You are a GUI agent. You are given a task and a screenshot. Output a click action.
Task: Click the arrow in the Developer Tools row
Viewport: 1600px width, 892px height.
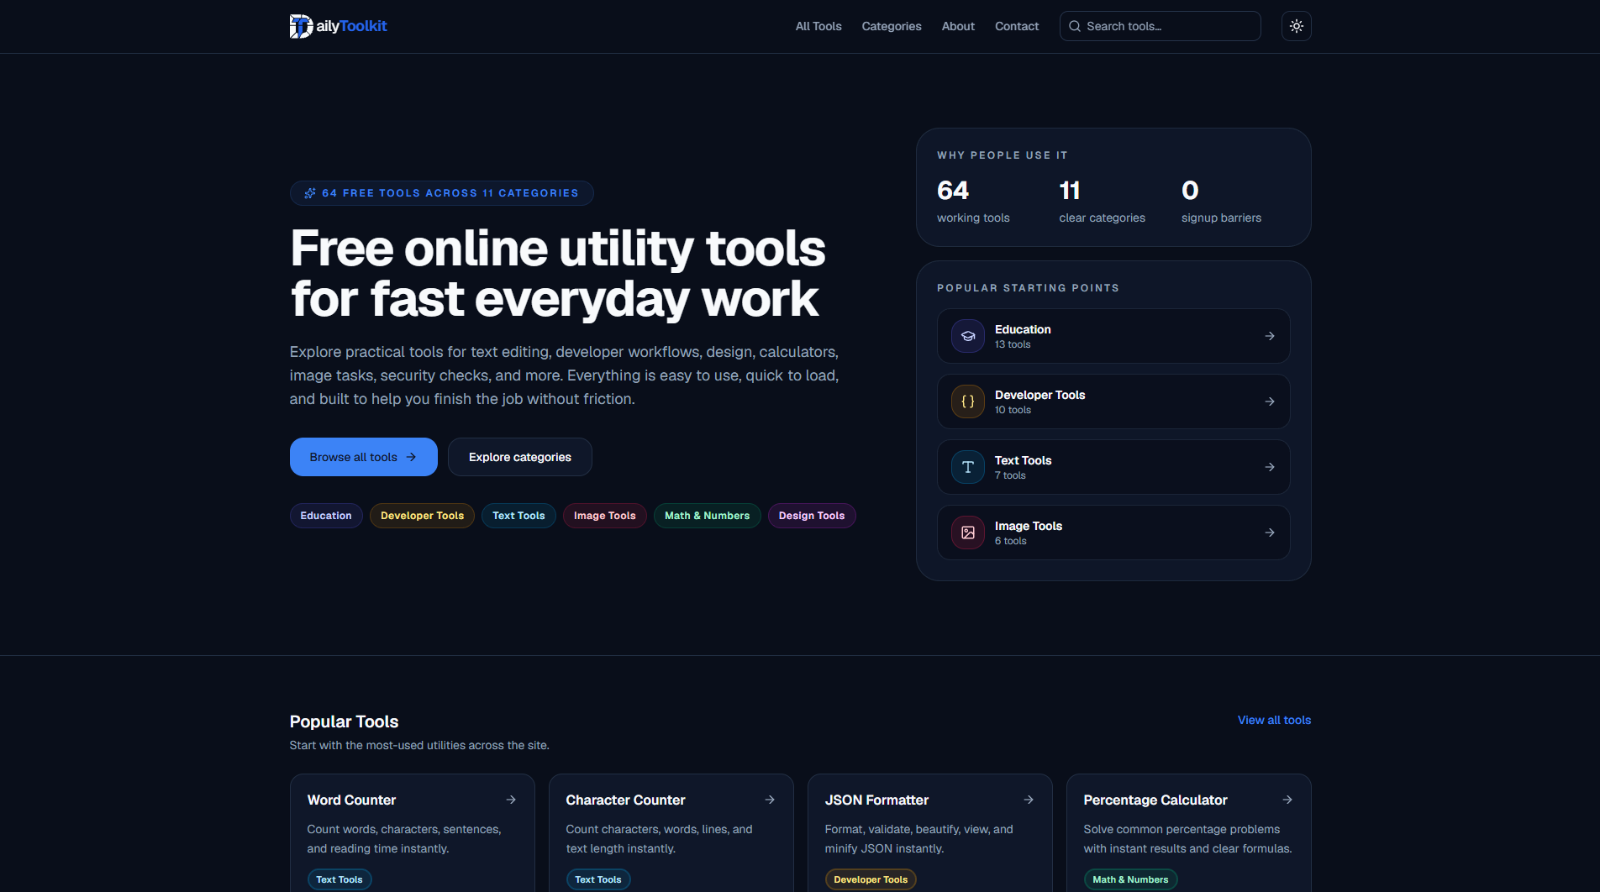[x=1269, y=401]
